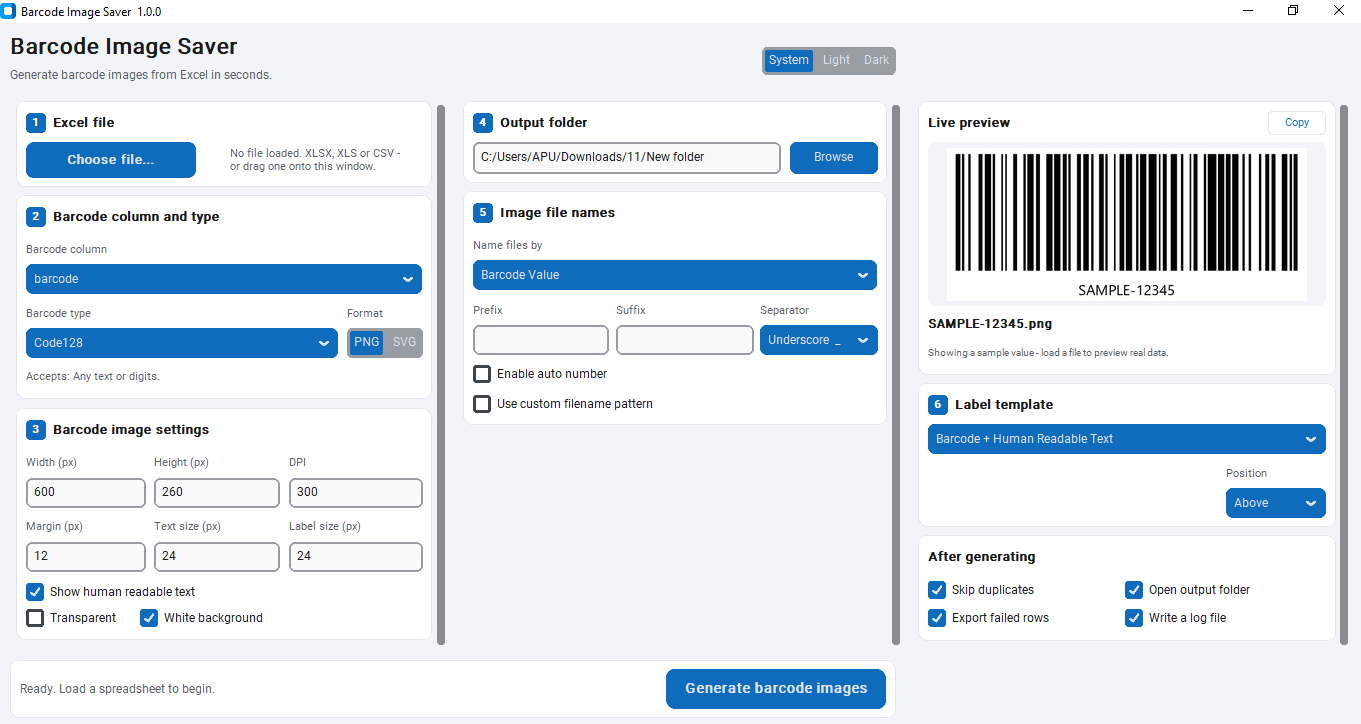Click the Barcode Image Saver app icon in title bar
Image resolution: width=1361 pixels, height=724 pixels.
8,11
